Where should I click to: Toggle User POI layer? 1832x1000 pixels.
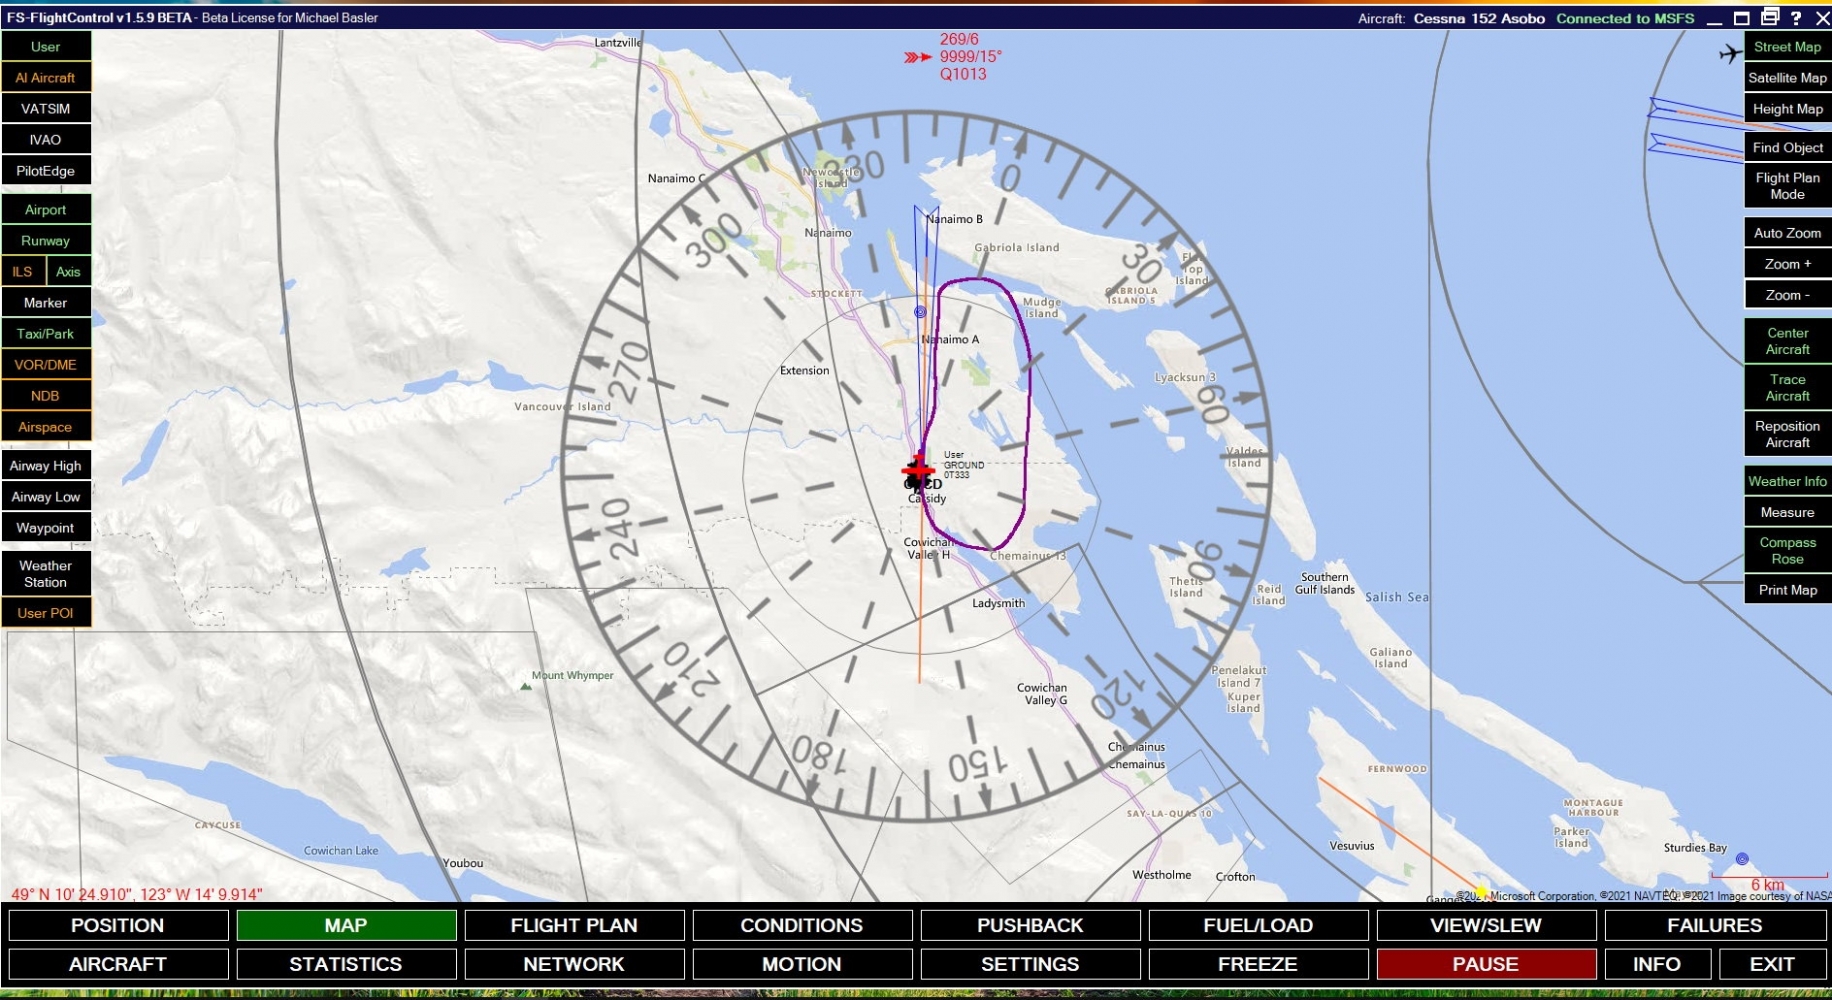[46, 613]
